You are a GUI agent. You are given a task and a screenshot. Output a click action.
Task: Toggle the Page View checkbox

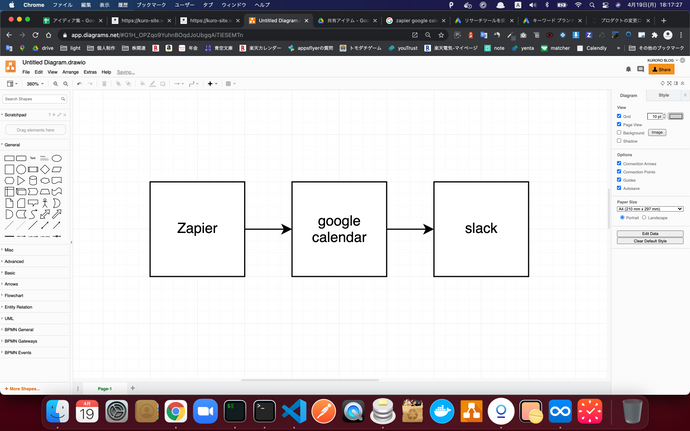619,125
